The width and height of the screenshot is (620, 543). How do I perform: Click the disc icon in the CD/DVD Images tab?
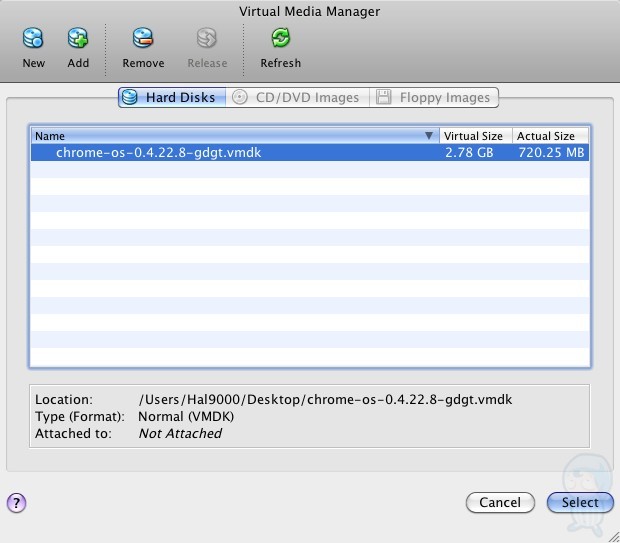tap(240, 98)
